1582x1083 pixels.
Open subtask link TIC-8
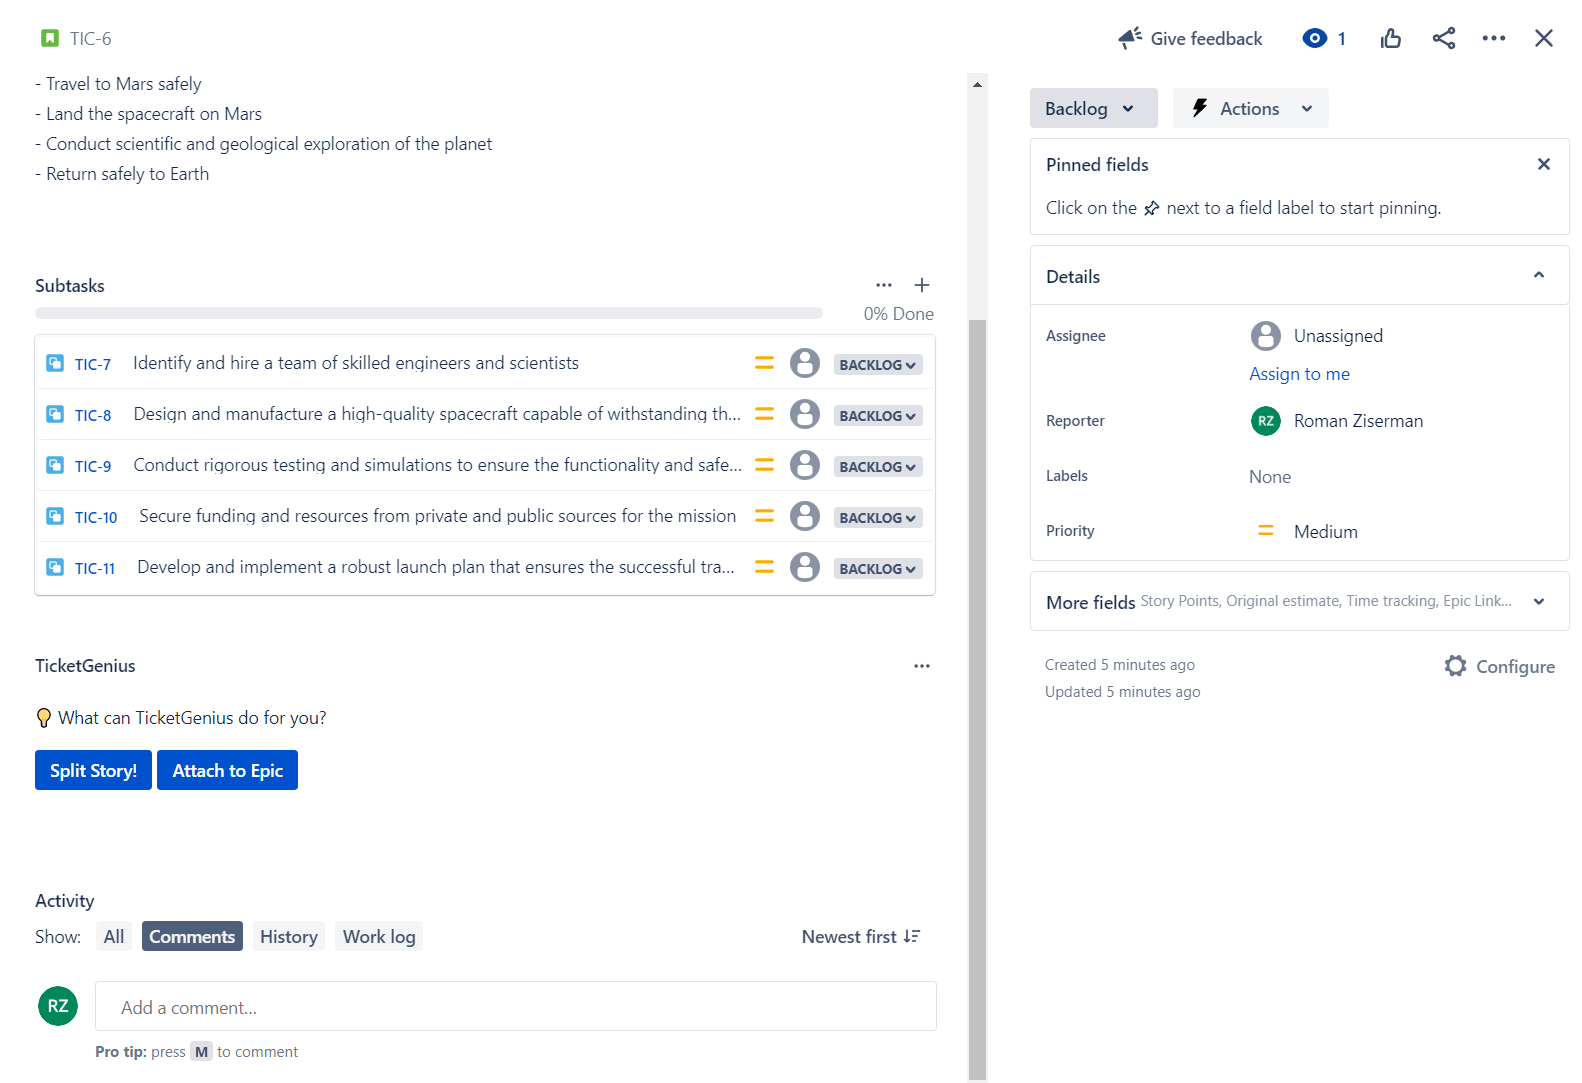(x=93, y=415)
